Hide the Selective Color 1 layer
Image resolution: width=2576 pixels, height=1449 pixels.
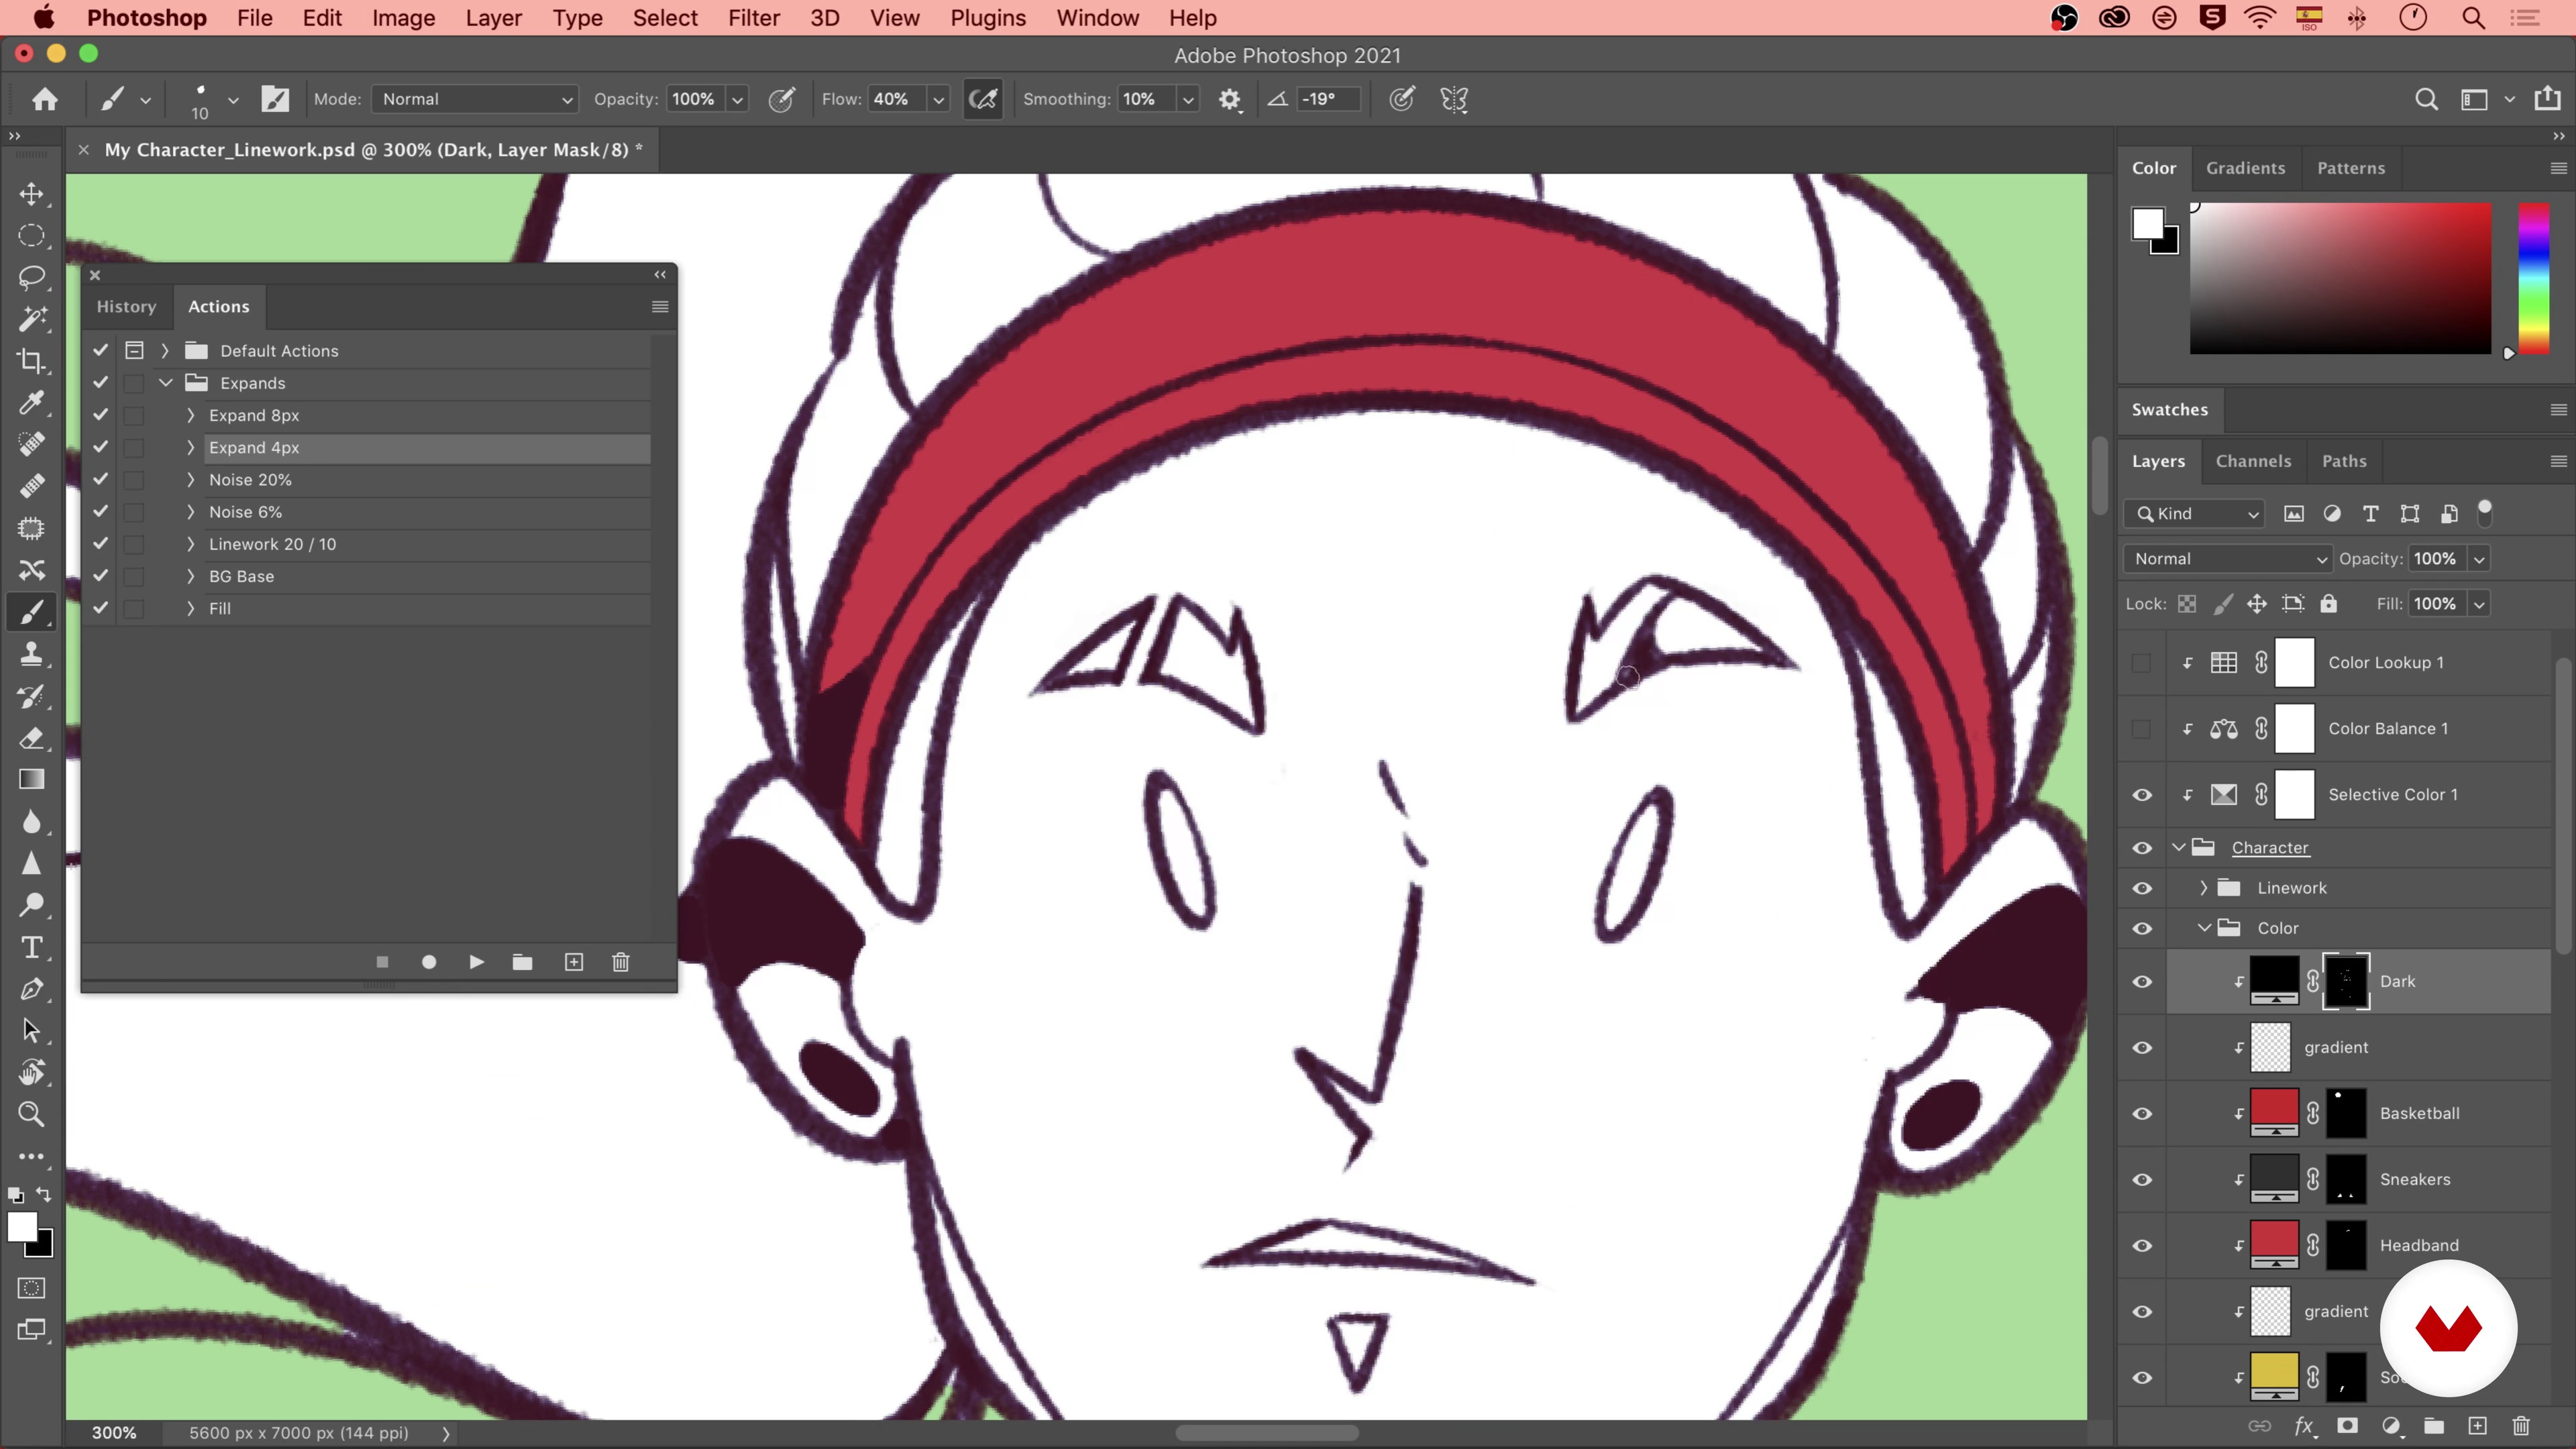point(2141,795)
